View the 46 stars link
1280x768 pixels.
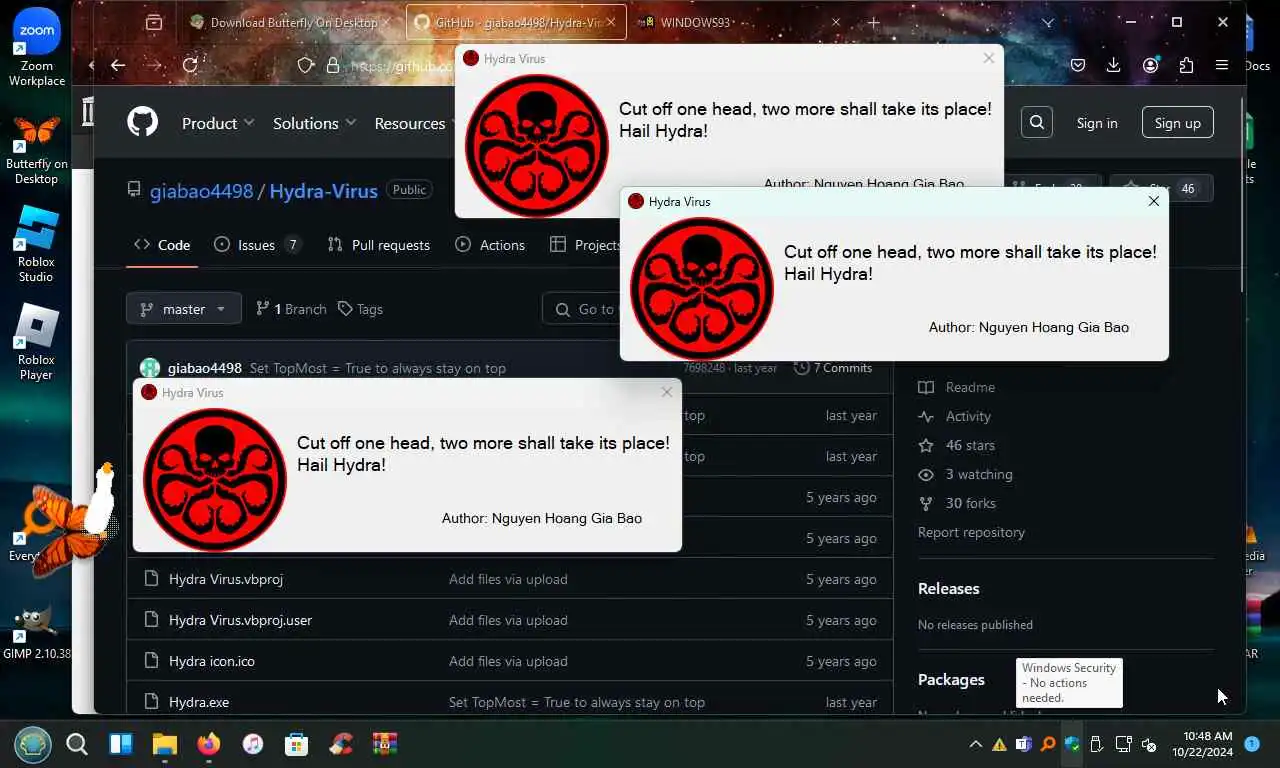tap(957, 445)
